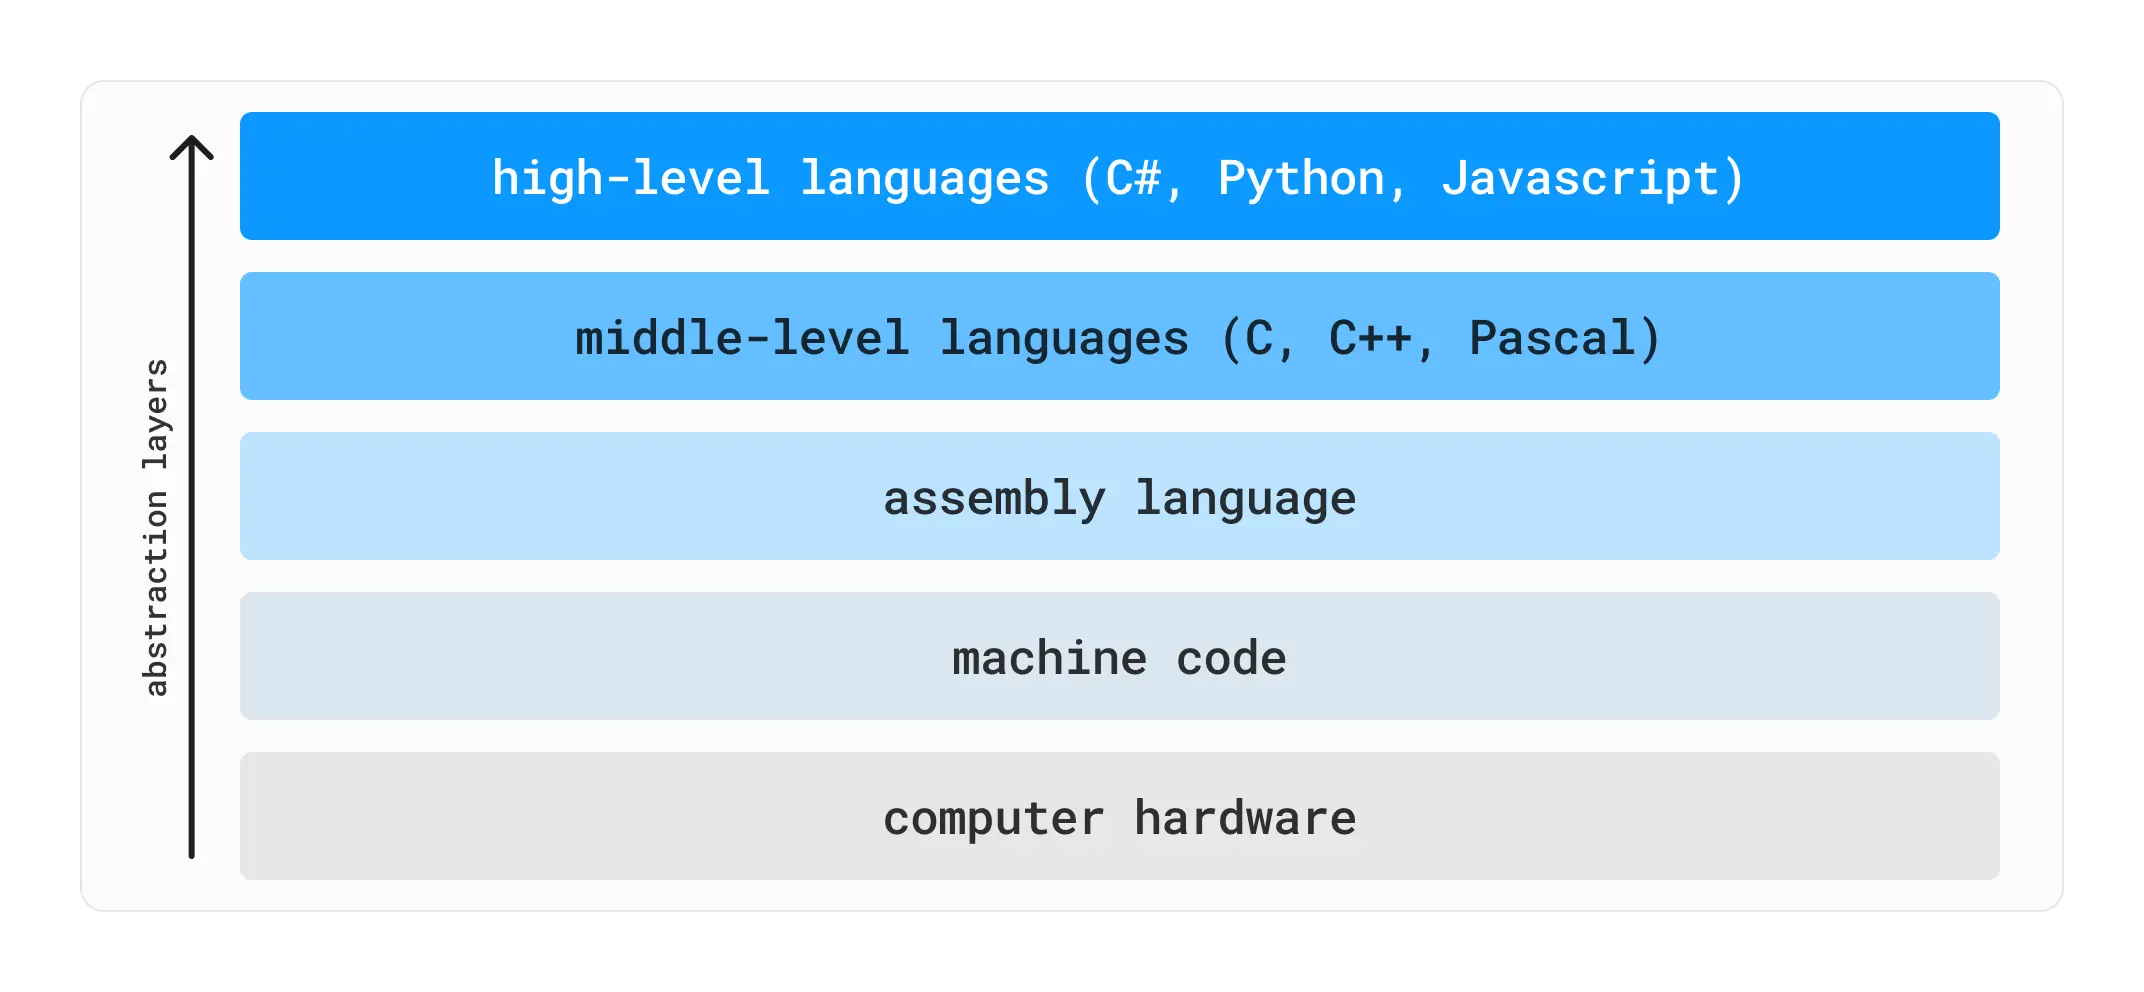Click the computer hardware layer
Screen dimensions: 2144x992
pyautogui.click(x=1119, y=816)
